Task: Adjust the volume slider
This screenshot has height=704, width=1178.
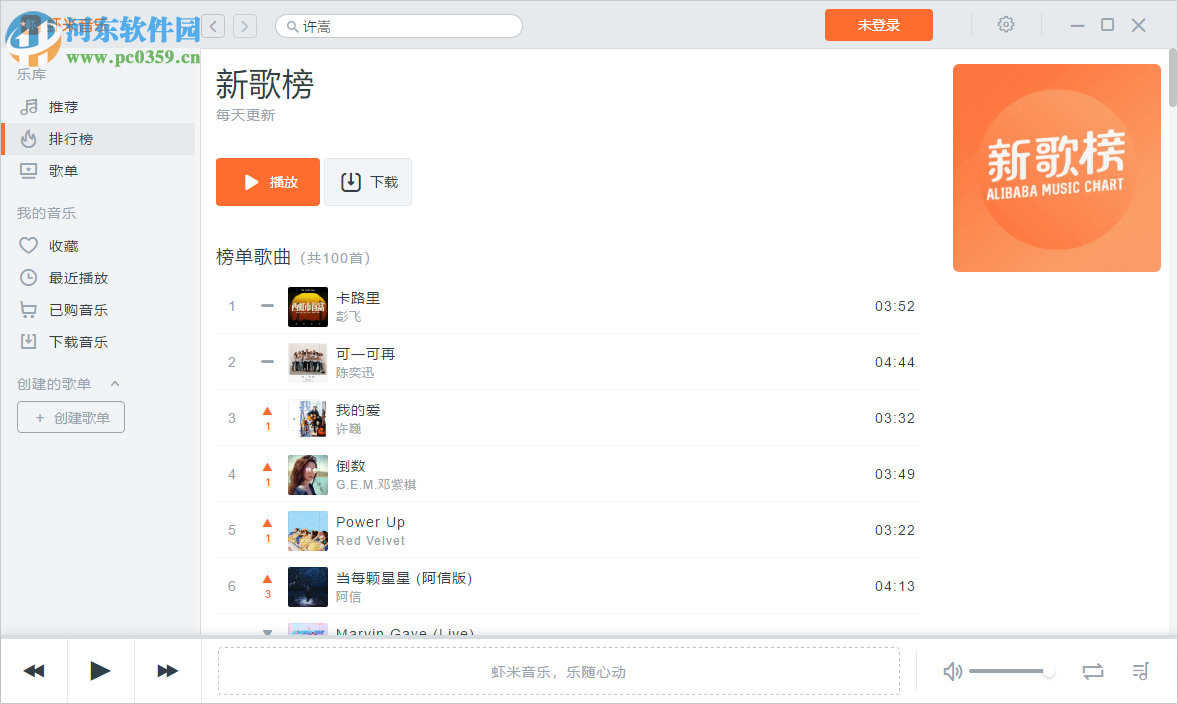Action: [1010, 671]
